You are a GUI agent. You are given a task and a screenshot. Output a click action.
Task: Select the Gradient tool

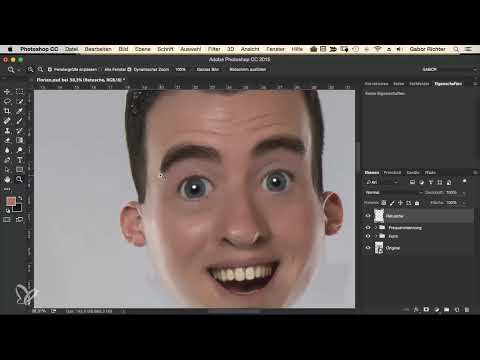click(19, 140)
